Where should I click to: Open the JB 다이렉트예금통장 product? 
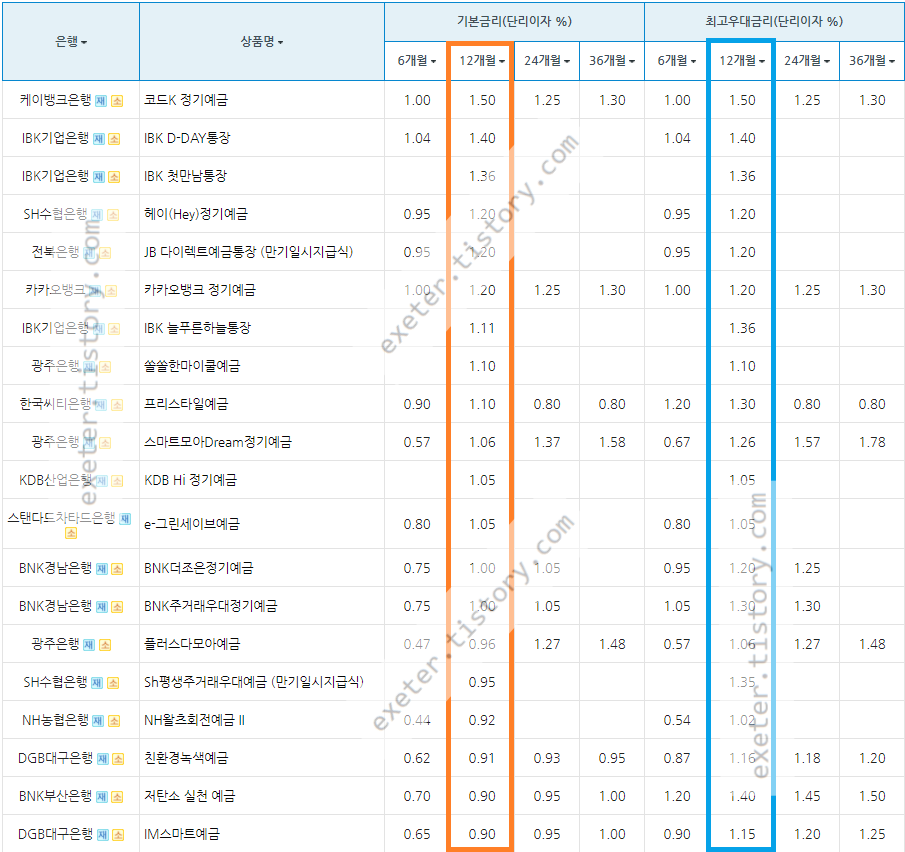[x=248, y=252]
